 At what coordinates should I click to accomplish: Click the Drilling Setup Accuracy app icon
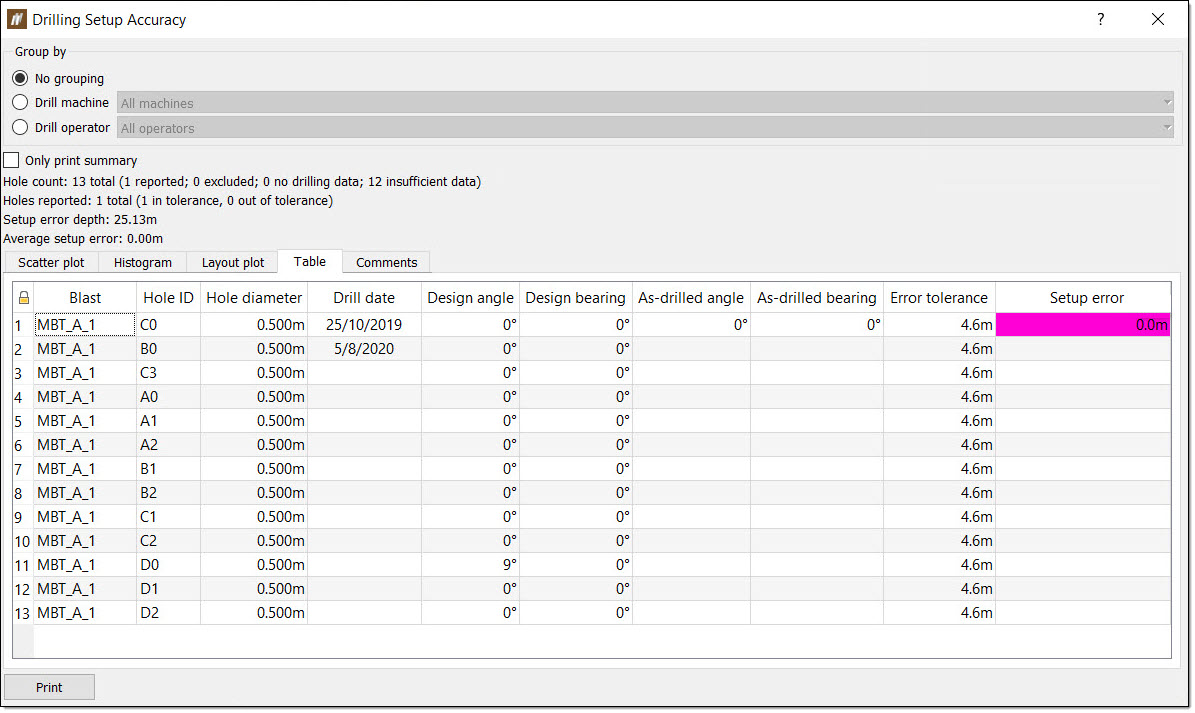[x=16, y=19]
